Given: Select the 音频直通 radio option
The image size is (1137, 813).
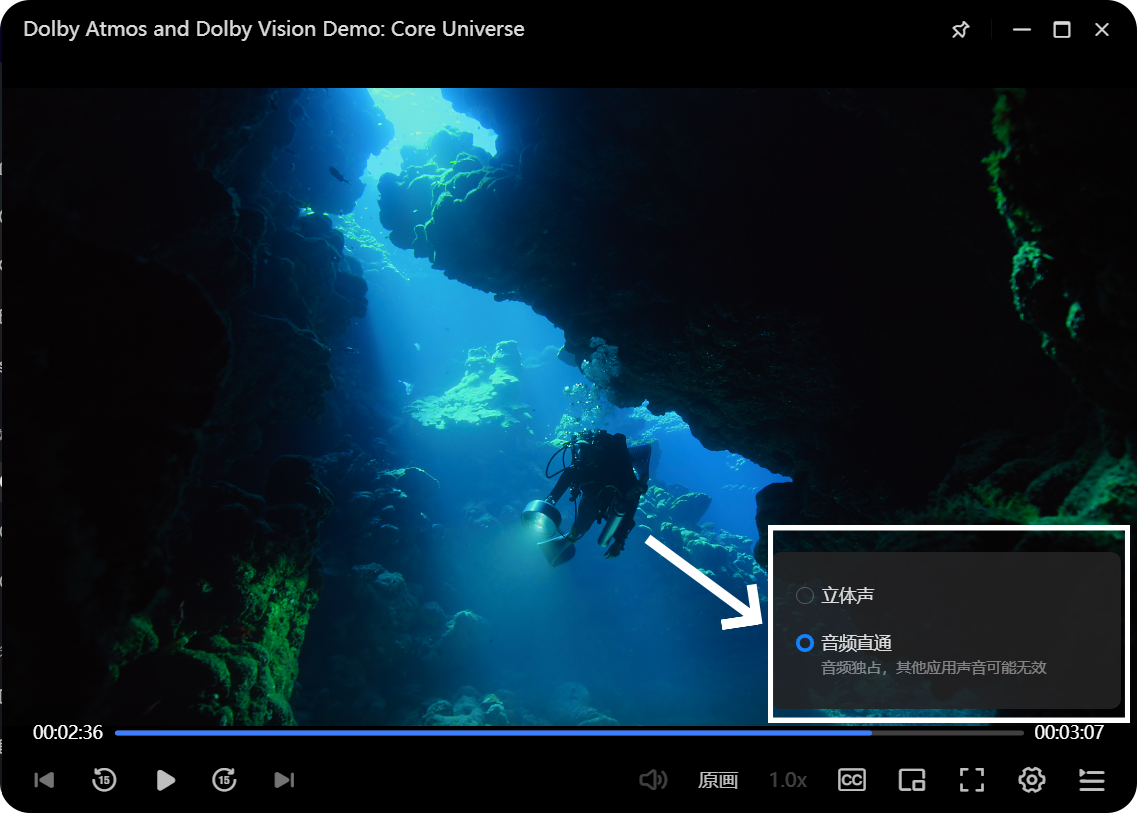Looking at the screenshot, I should (805, 643).
